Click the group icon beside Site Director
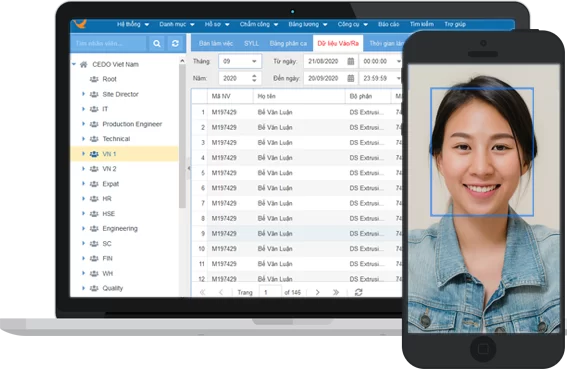This screenshot has width=567, height=369. click(x=94, y=94)
